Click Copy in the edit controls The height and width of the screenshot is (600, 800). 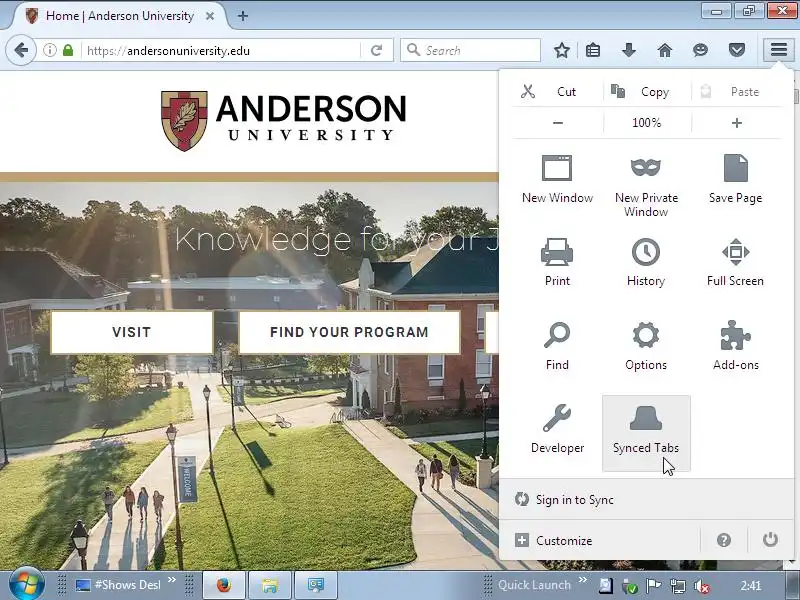pos(647,92)
